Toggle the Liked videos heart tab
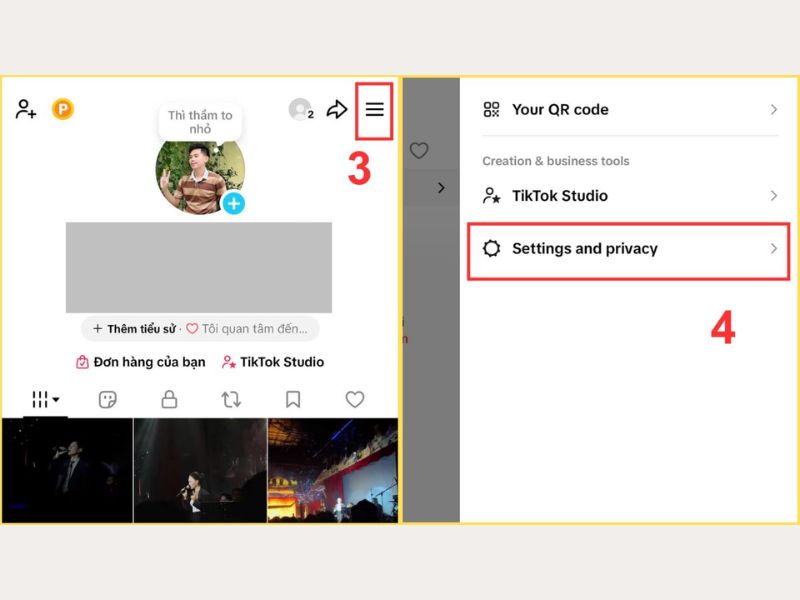Screen dimensions: 800x600 click(354, 399)
